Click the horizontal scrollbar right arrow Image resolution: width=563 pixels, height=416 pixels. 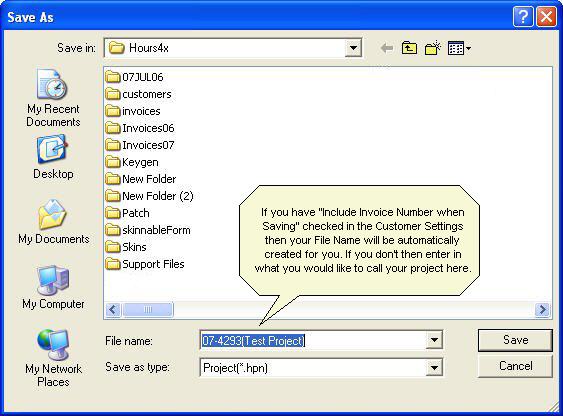pyautogui.click(x=542, y=309)
